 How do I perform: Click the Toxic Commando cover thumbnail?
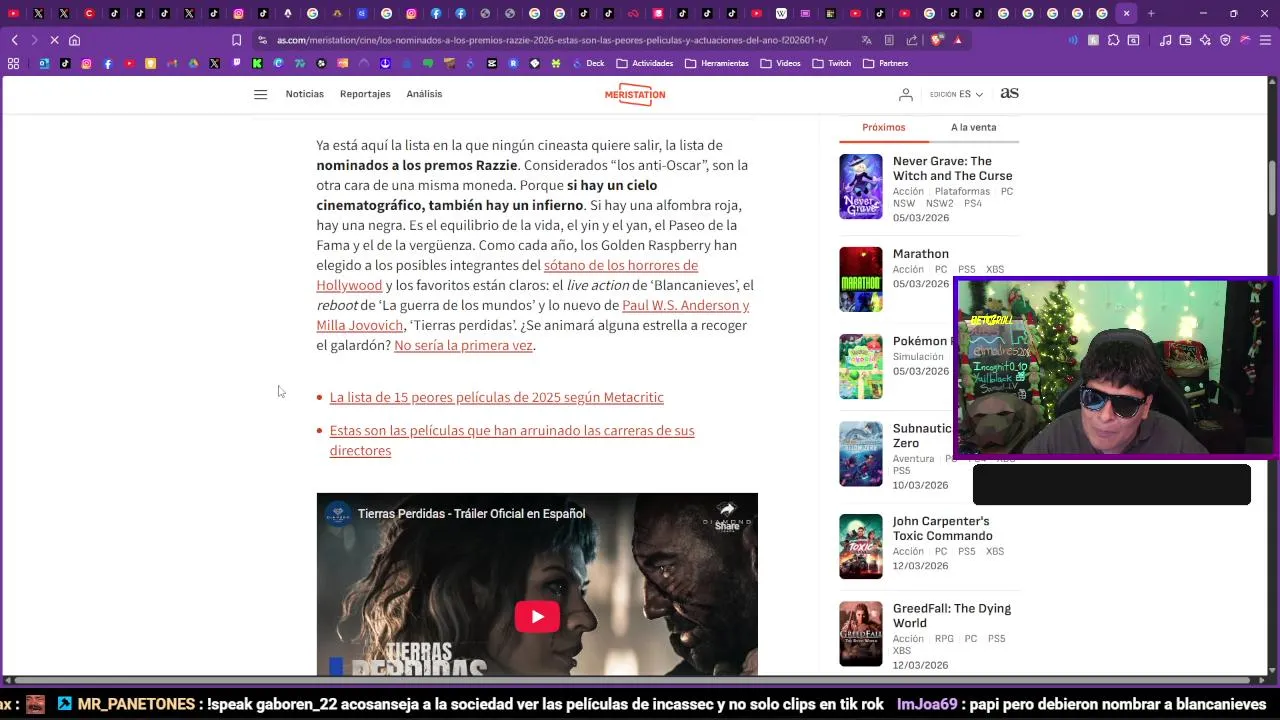coord(861,546)
